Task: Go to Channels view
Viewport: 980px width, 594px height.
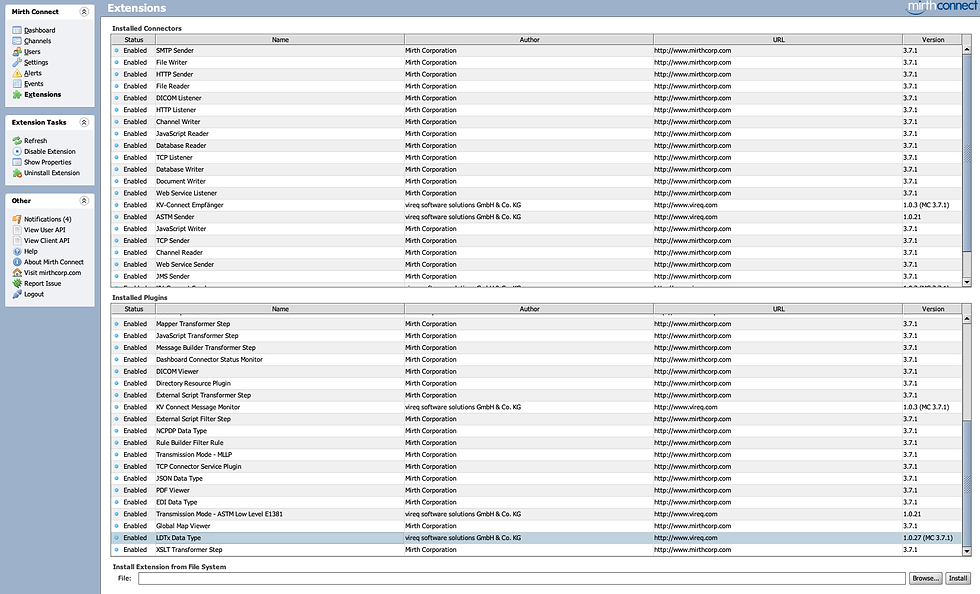Action: (38, 41)
